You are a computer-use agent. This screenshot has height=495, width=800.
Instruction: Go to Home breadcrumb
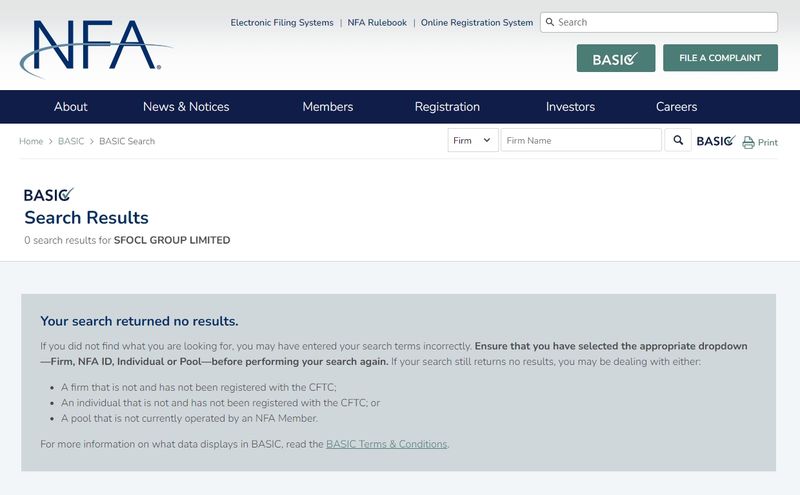click(x=31, y=141)
